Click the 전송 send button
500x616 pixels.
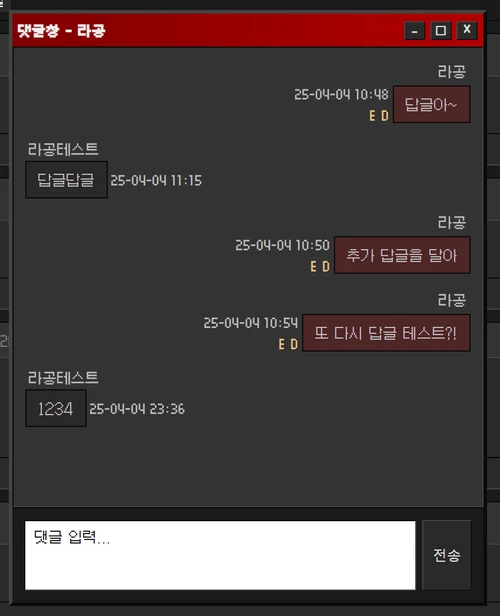(447, 555)
